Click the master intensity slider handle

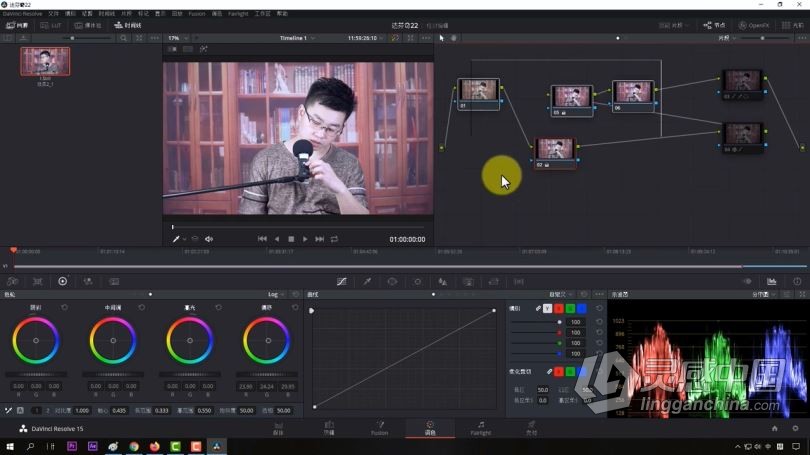pyautogui.click(x=559, y=322)
